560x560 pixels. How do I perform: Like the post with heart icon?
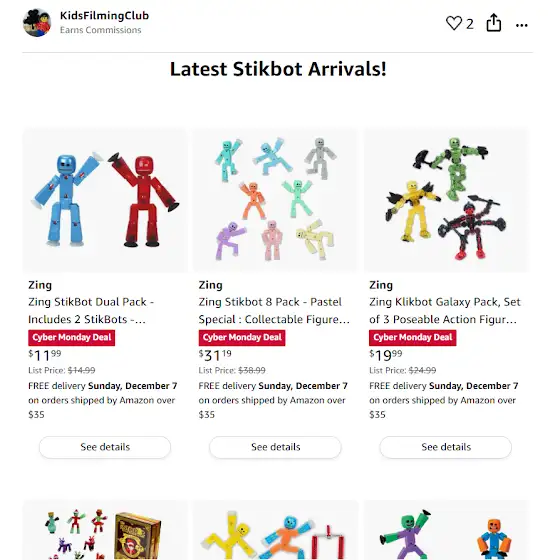[x=454, y=24]
